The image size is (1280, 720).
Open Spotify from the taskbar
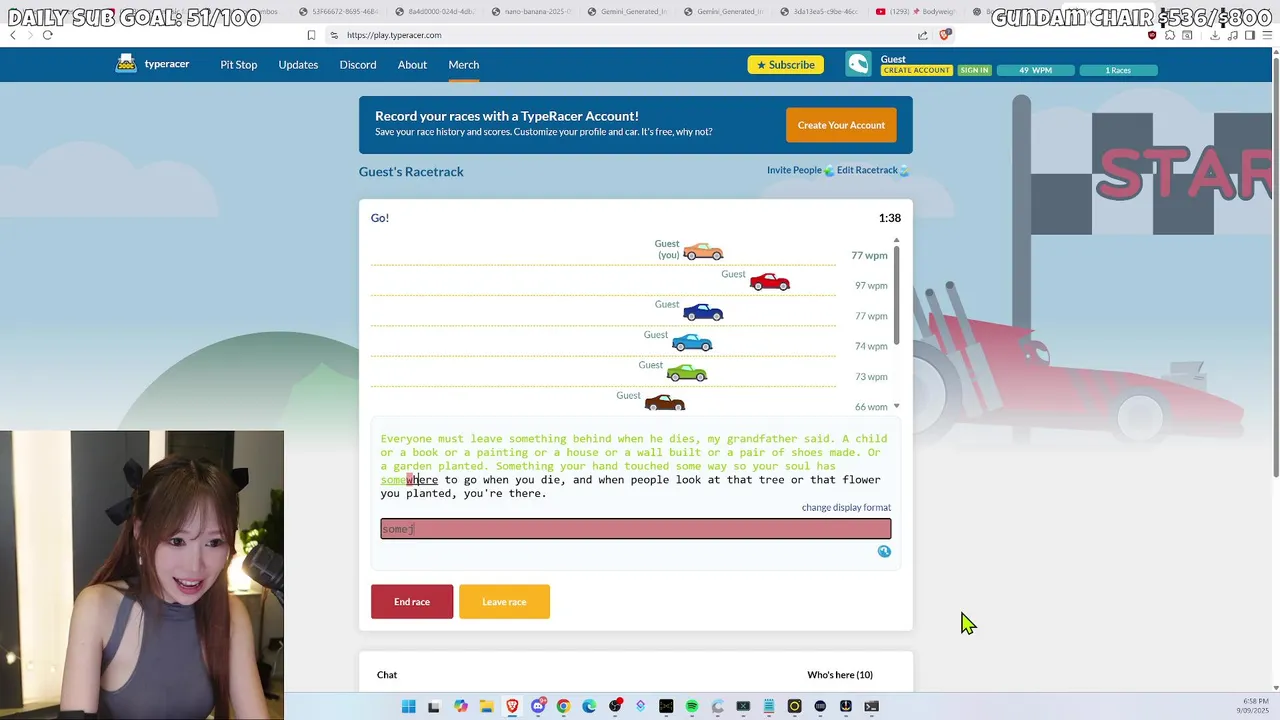pyautogui.click(x=692, y=707)
